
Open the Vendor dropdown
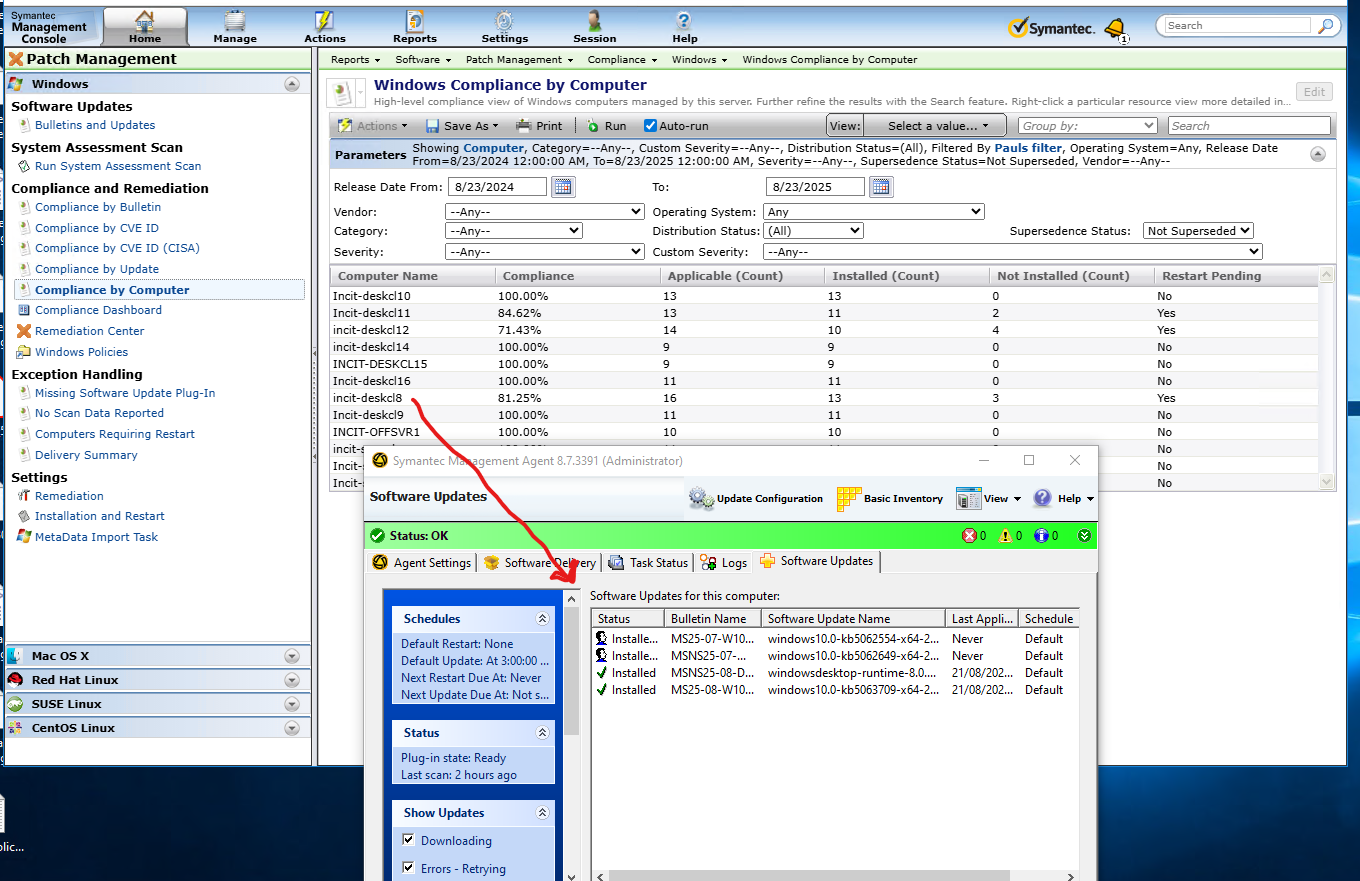coord(544,212)
